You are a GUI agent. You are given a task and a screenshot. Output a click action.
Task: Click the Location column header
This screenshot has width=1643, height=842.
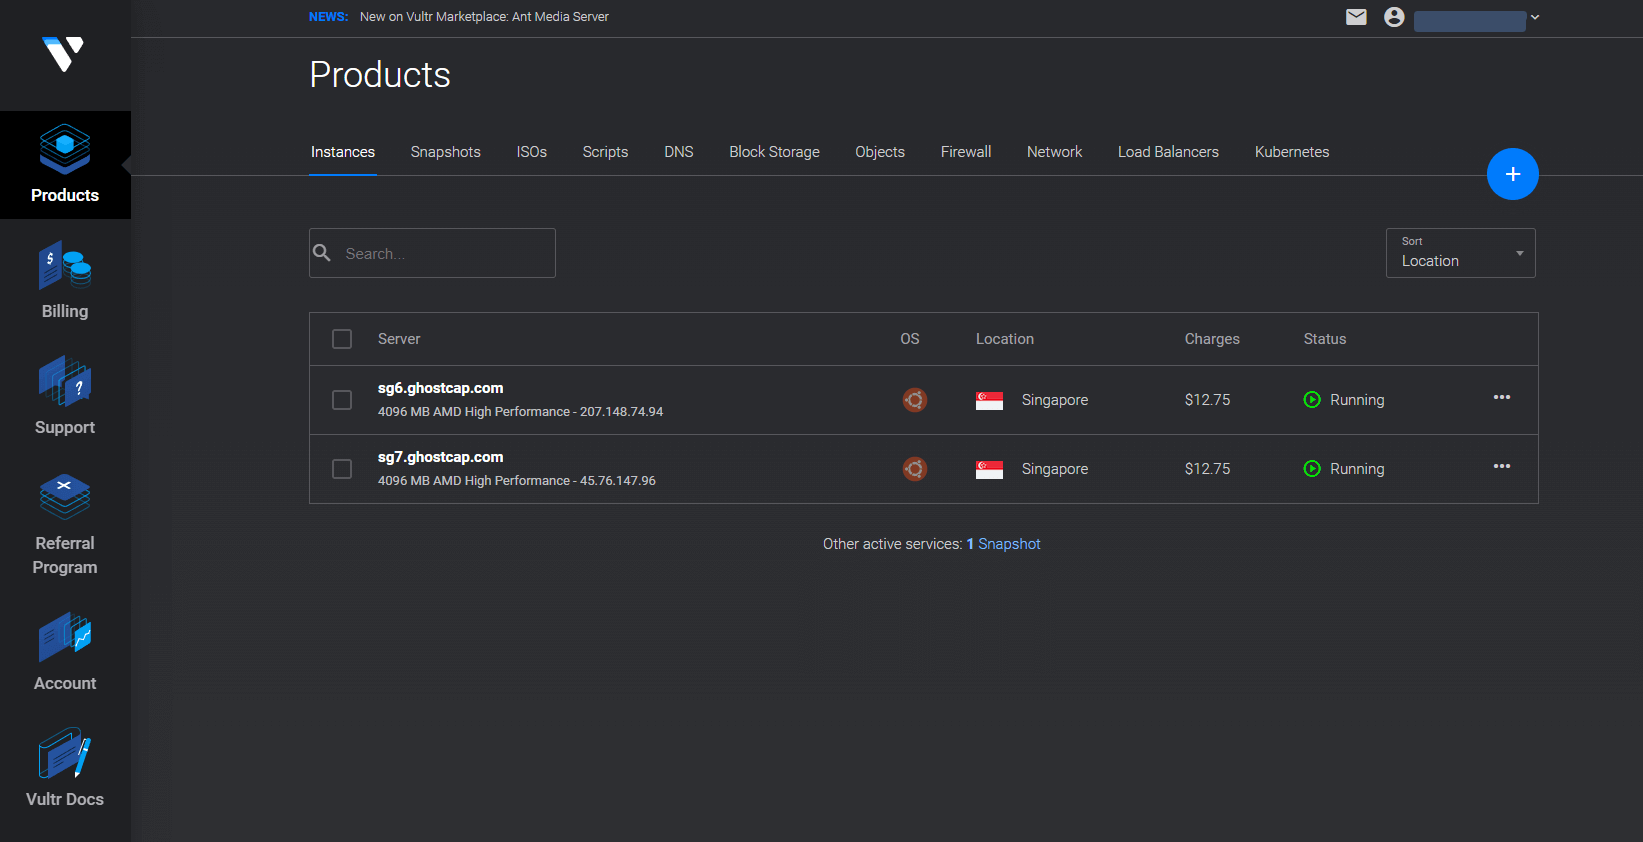coord(1005,339)
